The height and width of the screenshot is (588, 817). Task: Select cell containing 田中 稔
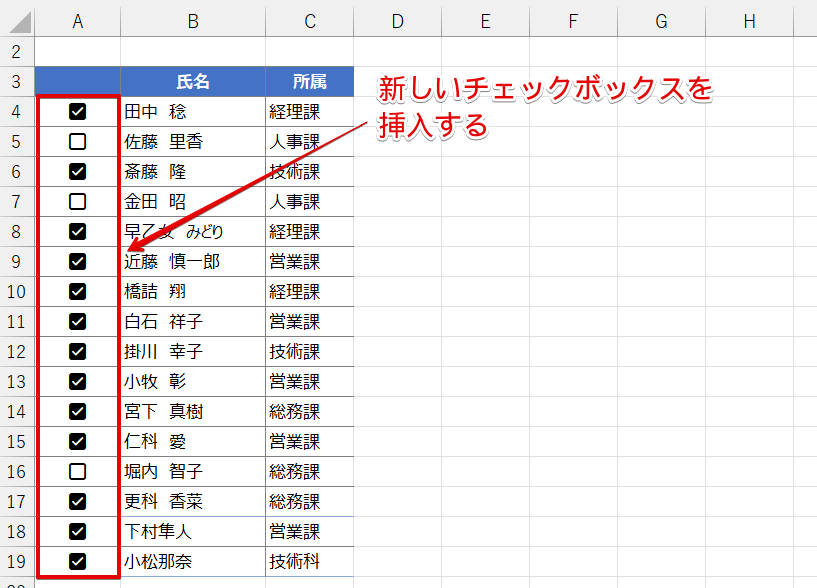(193, 112)
